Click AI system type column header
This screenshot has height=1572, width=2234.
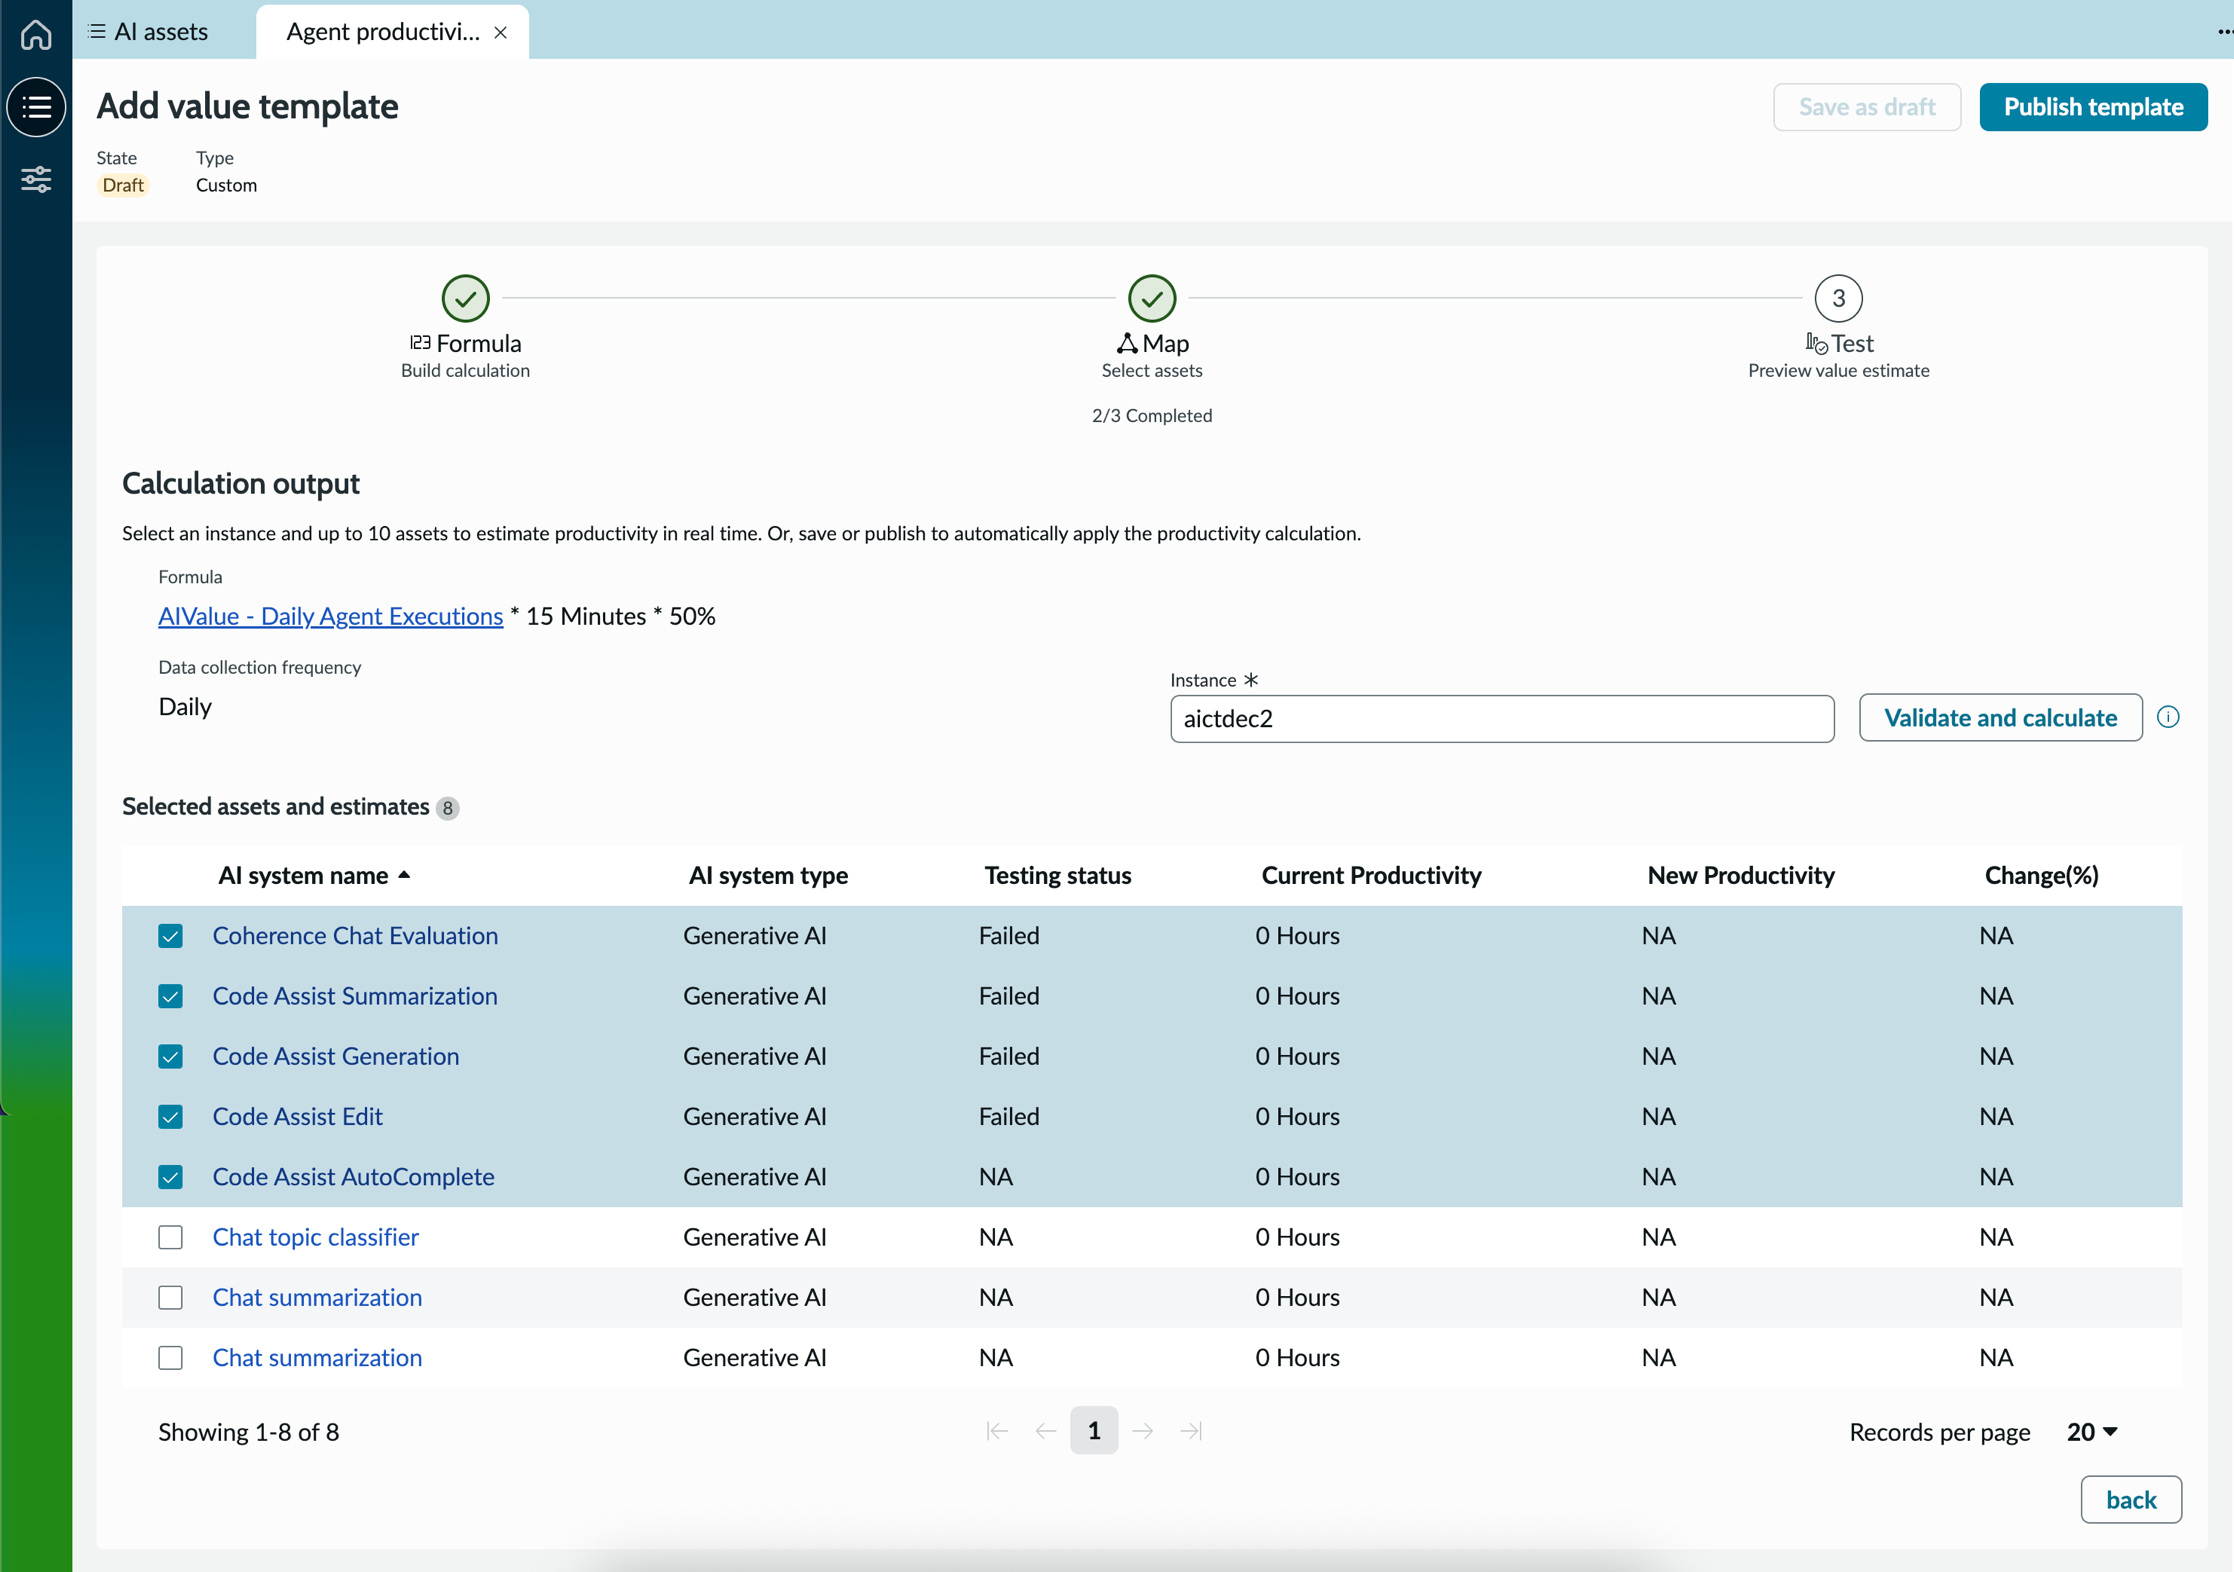(x=768, y=875)
